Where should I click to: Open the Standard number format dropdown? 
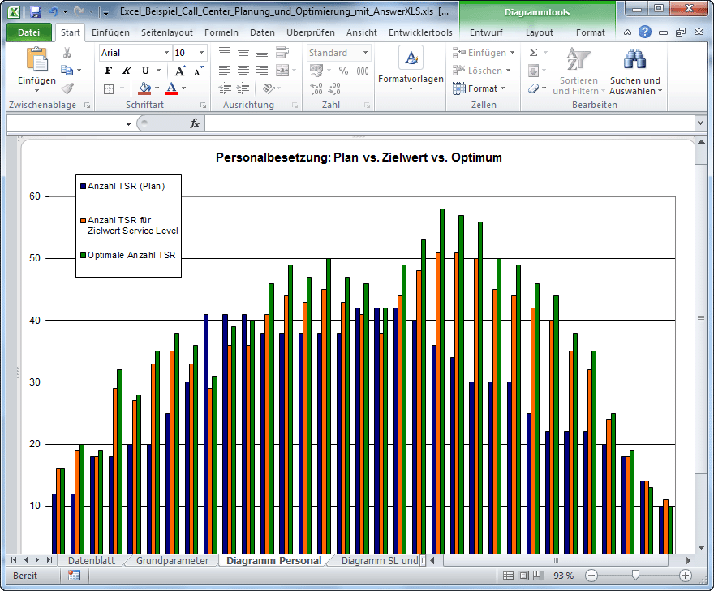[364, 52]
